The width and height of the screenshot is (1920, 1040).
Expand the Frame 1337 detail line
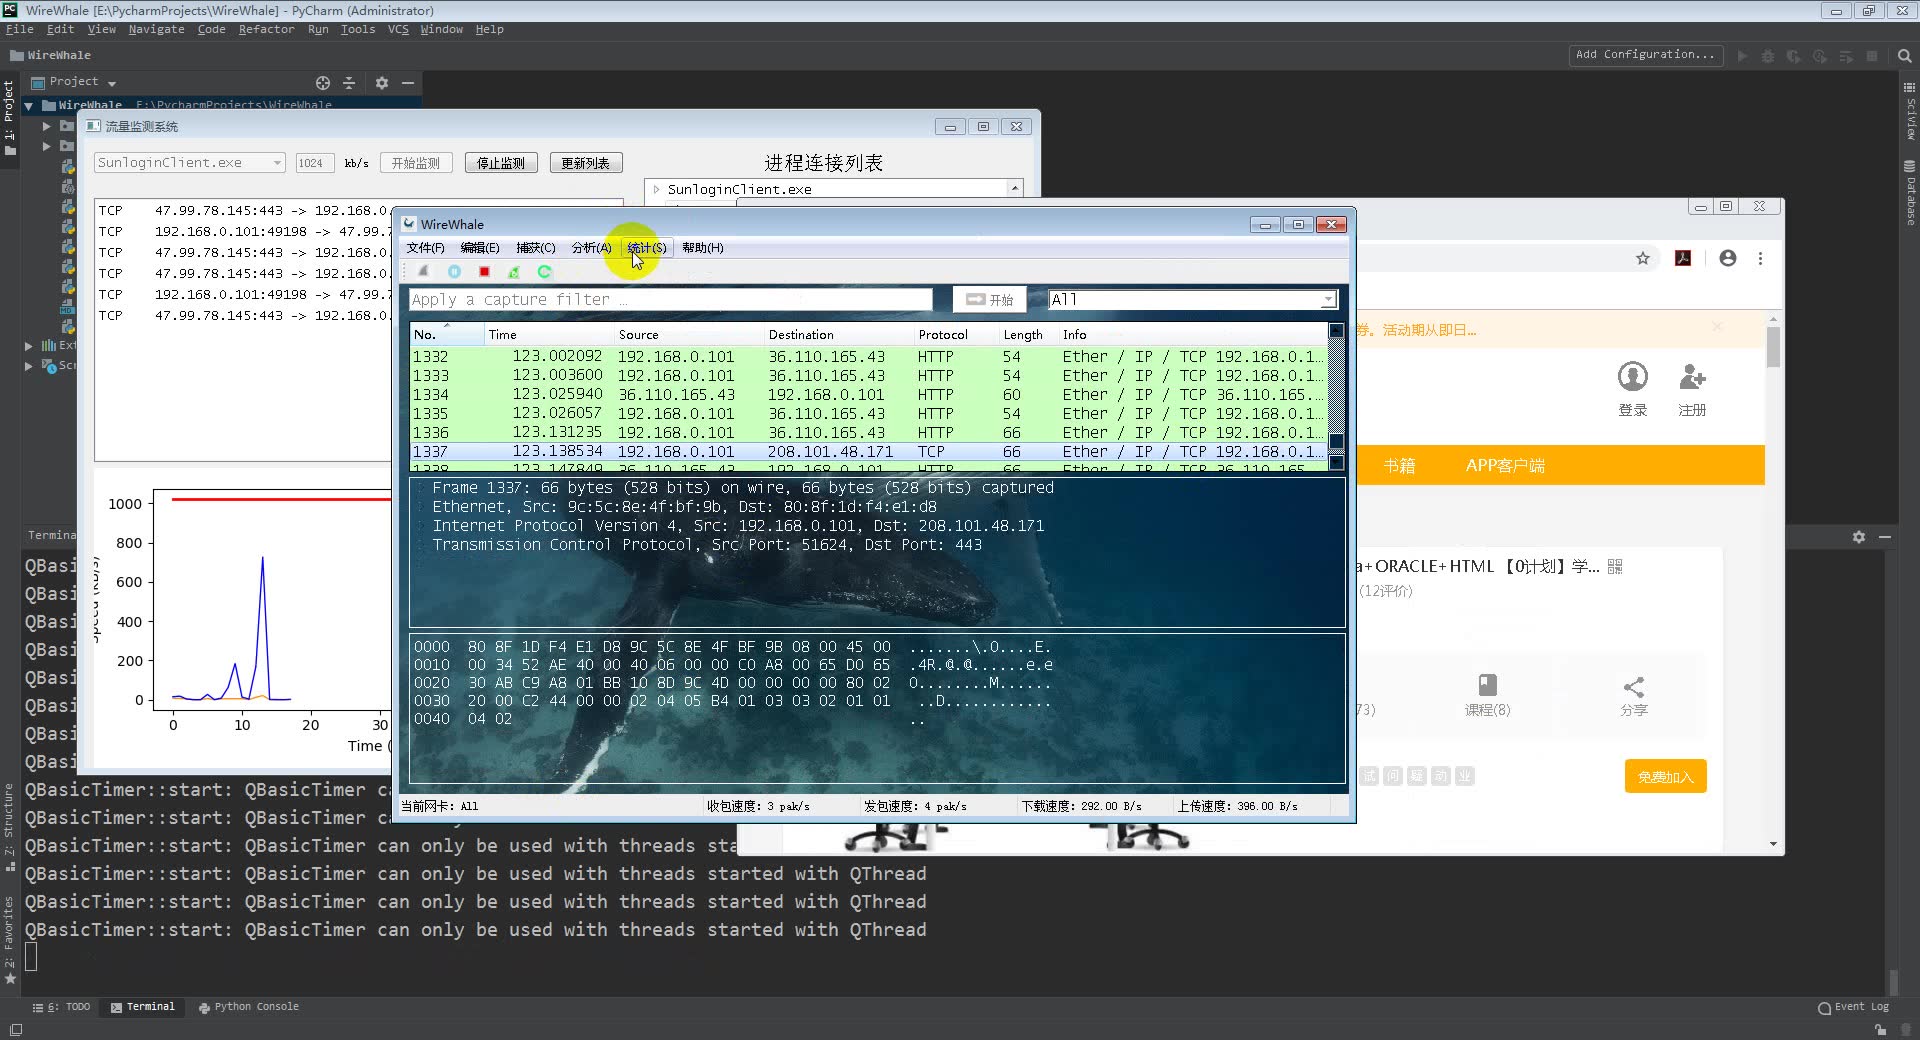click(421, 488)
